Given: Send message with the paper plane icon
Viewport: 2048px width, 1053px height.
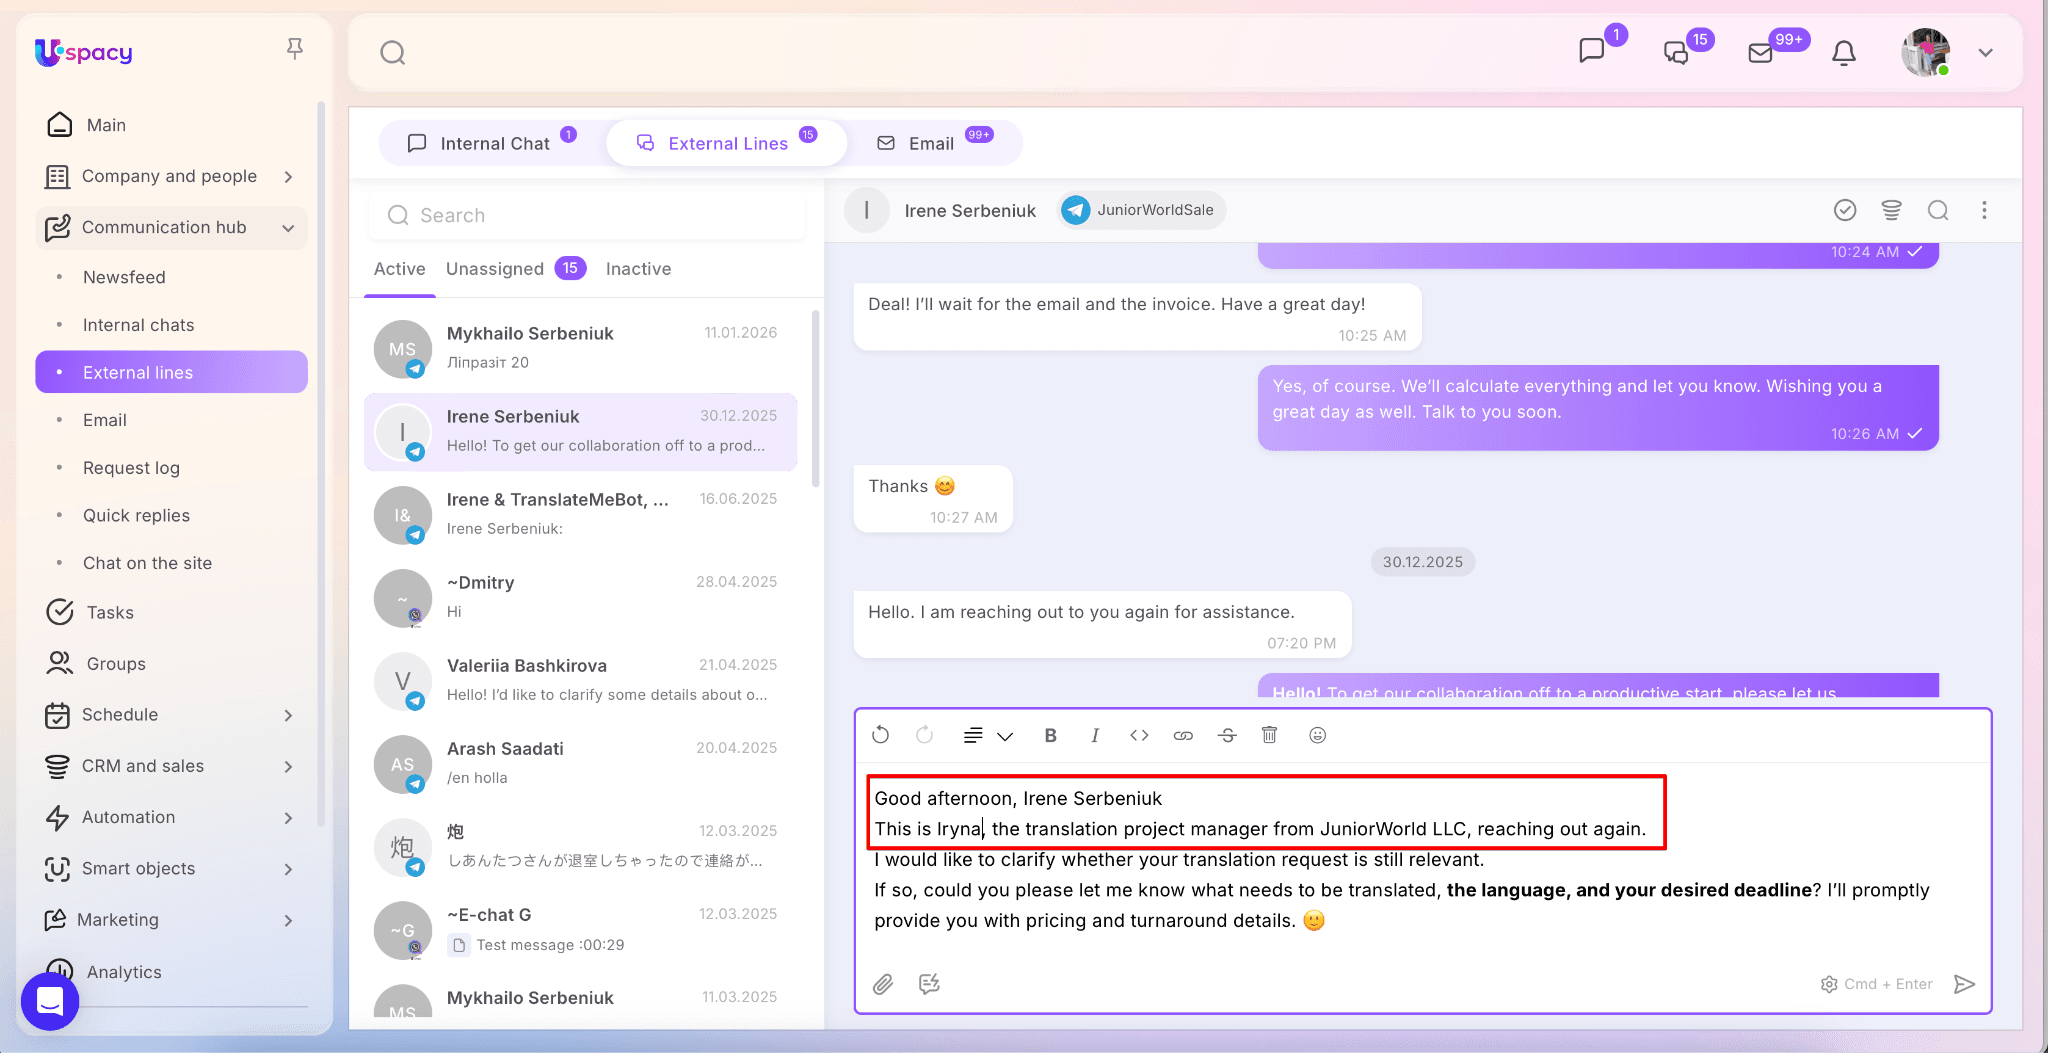Looking at the screenshot, I should (x=1964, y=984).
